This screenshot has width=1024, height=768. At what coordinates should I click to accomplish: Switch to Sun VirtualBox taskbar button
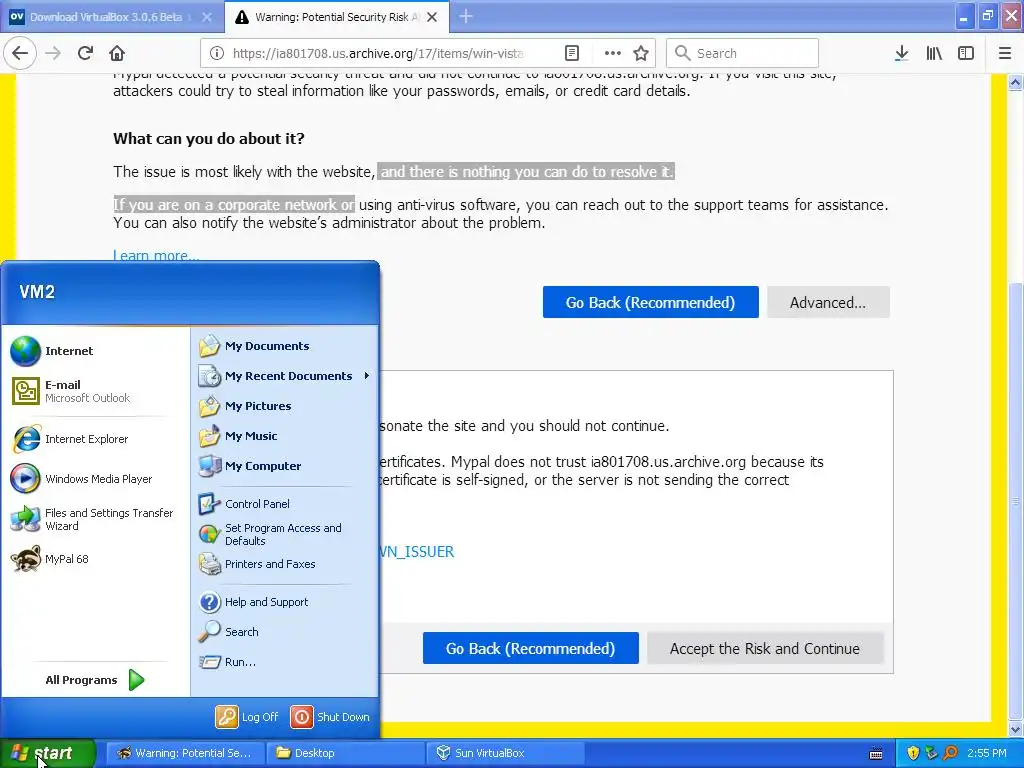tap(505, 753)
